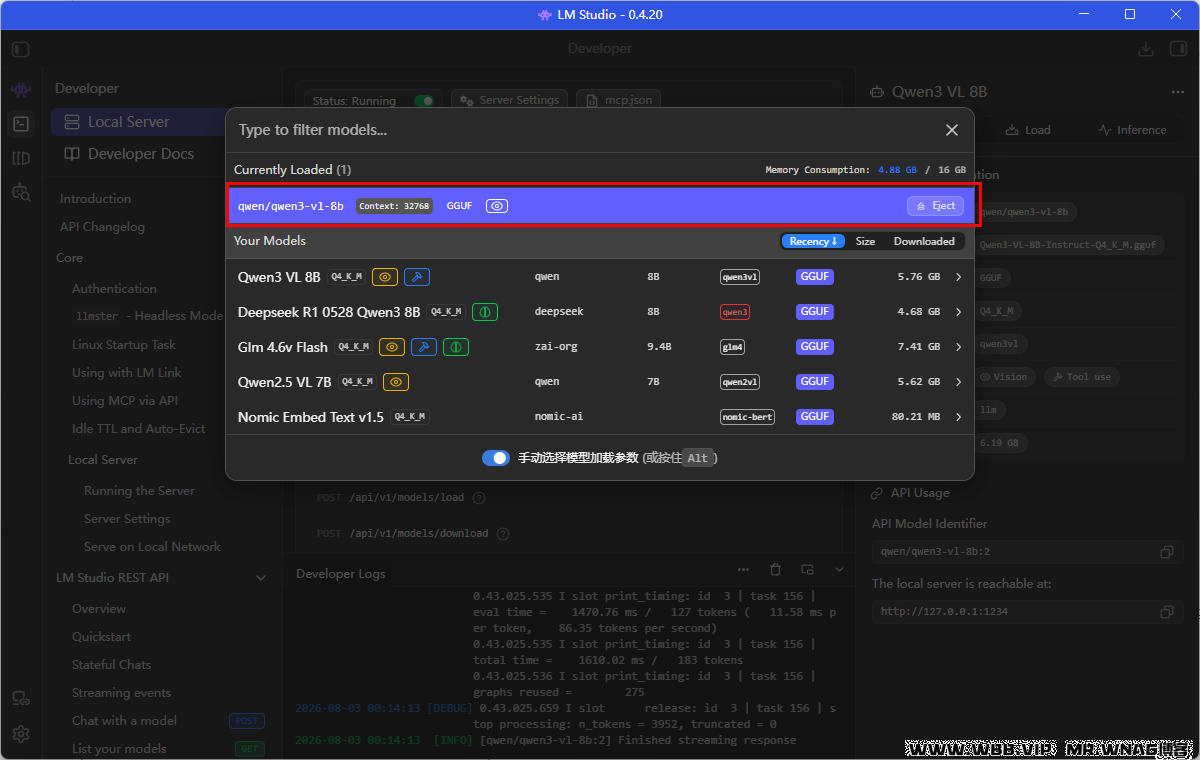Screen dimensions: 1200x760
Task: Click the tool-use hammer badge for Glm 4.6v Flash
Action: pyautogui.click(x=424, y=347)
